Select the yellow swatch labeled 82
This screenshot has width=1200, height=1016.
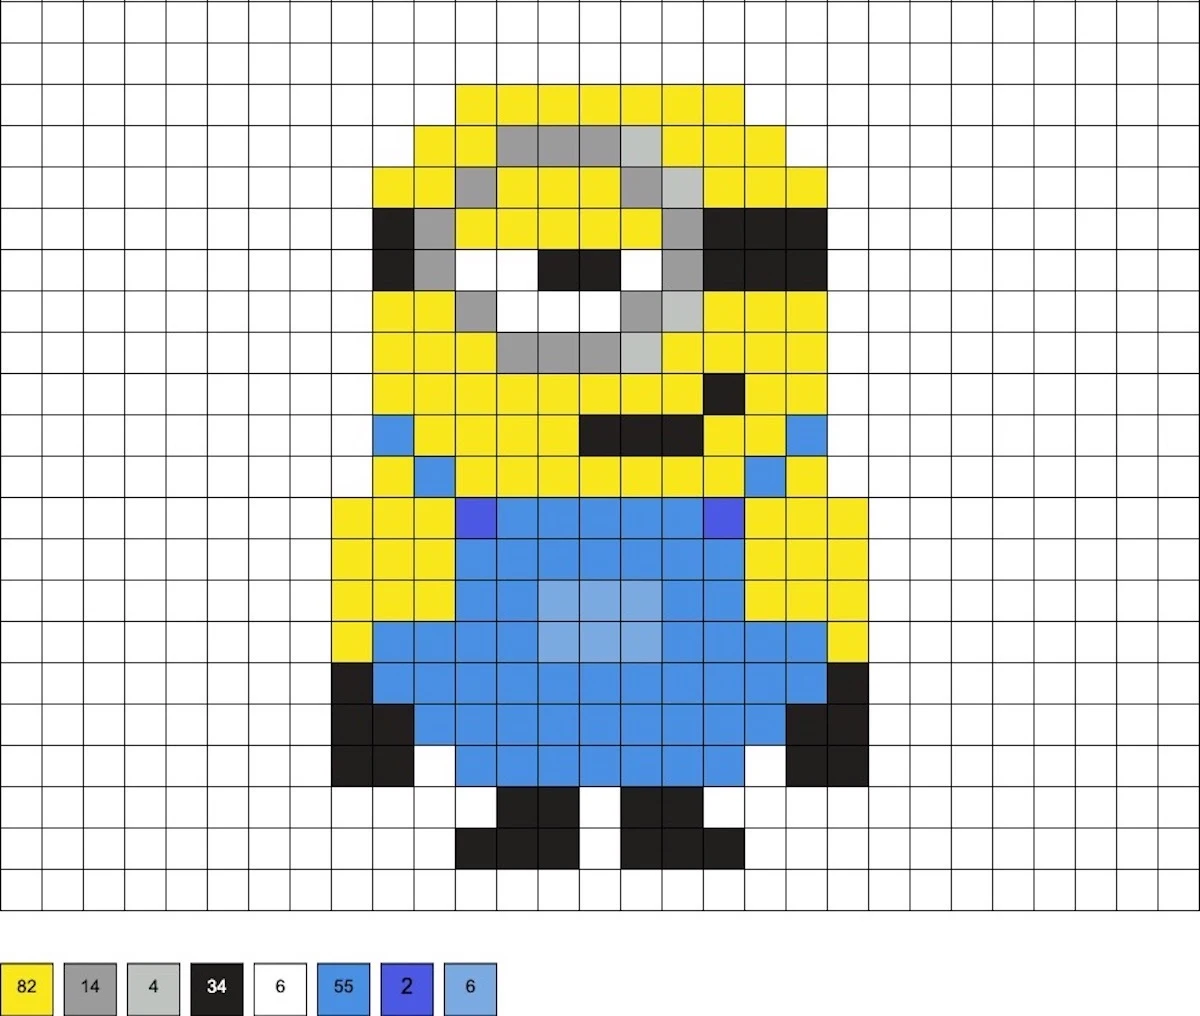click(26, 987)
